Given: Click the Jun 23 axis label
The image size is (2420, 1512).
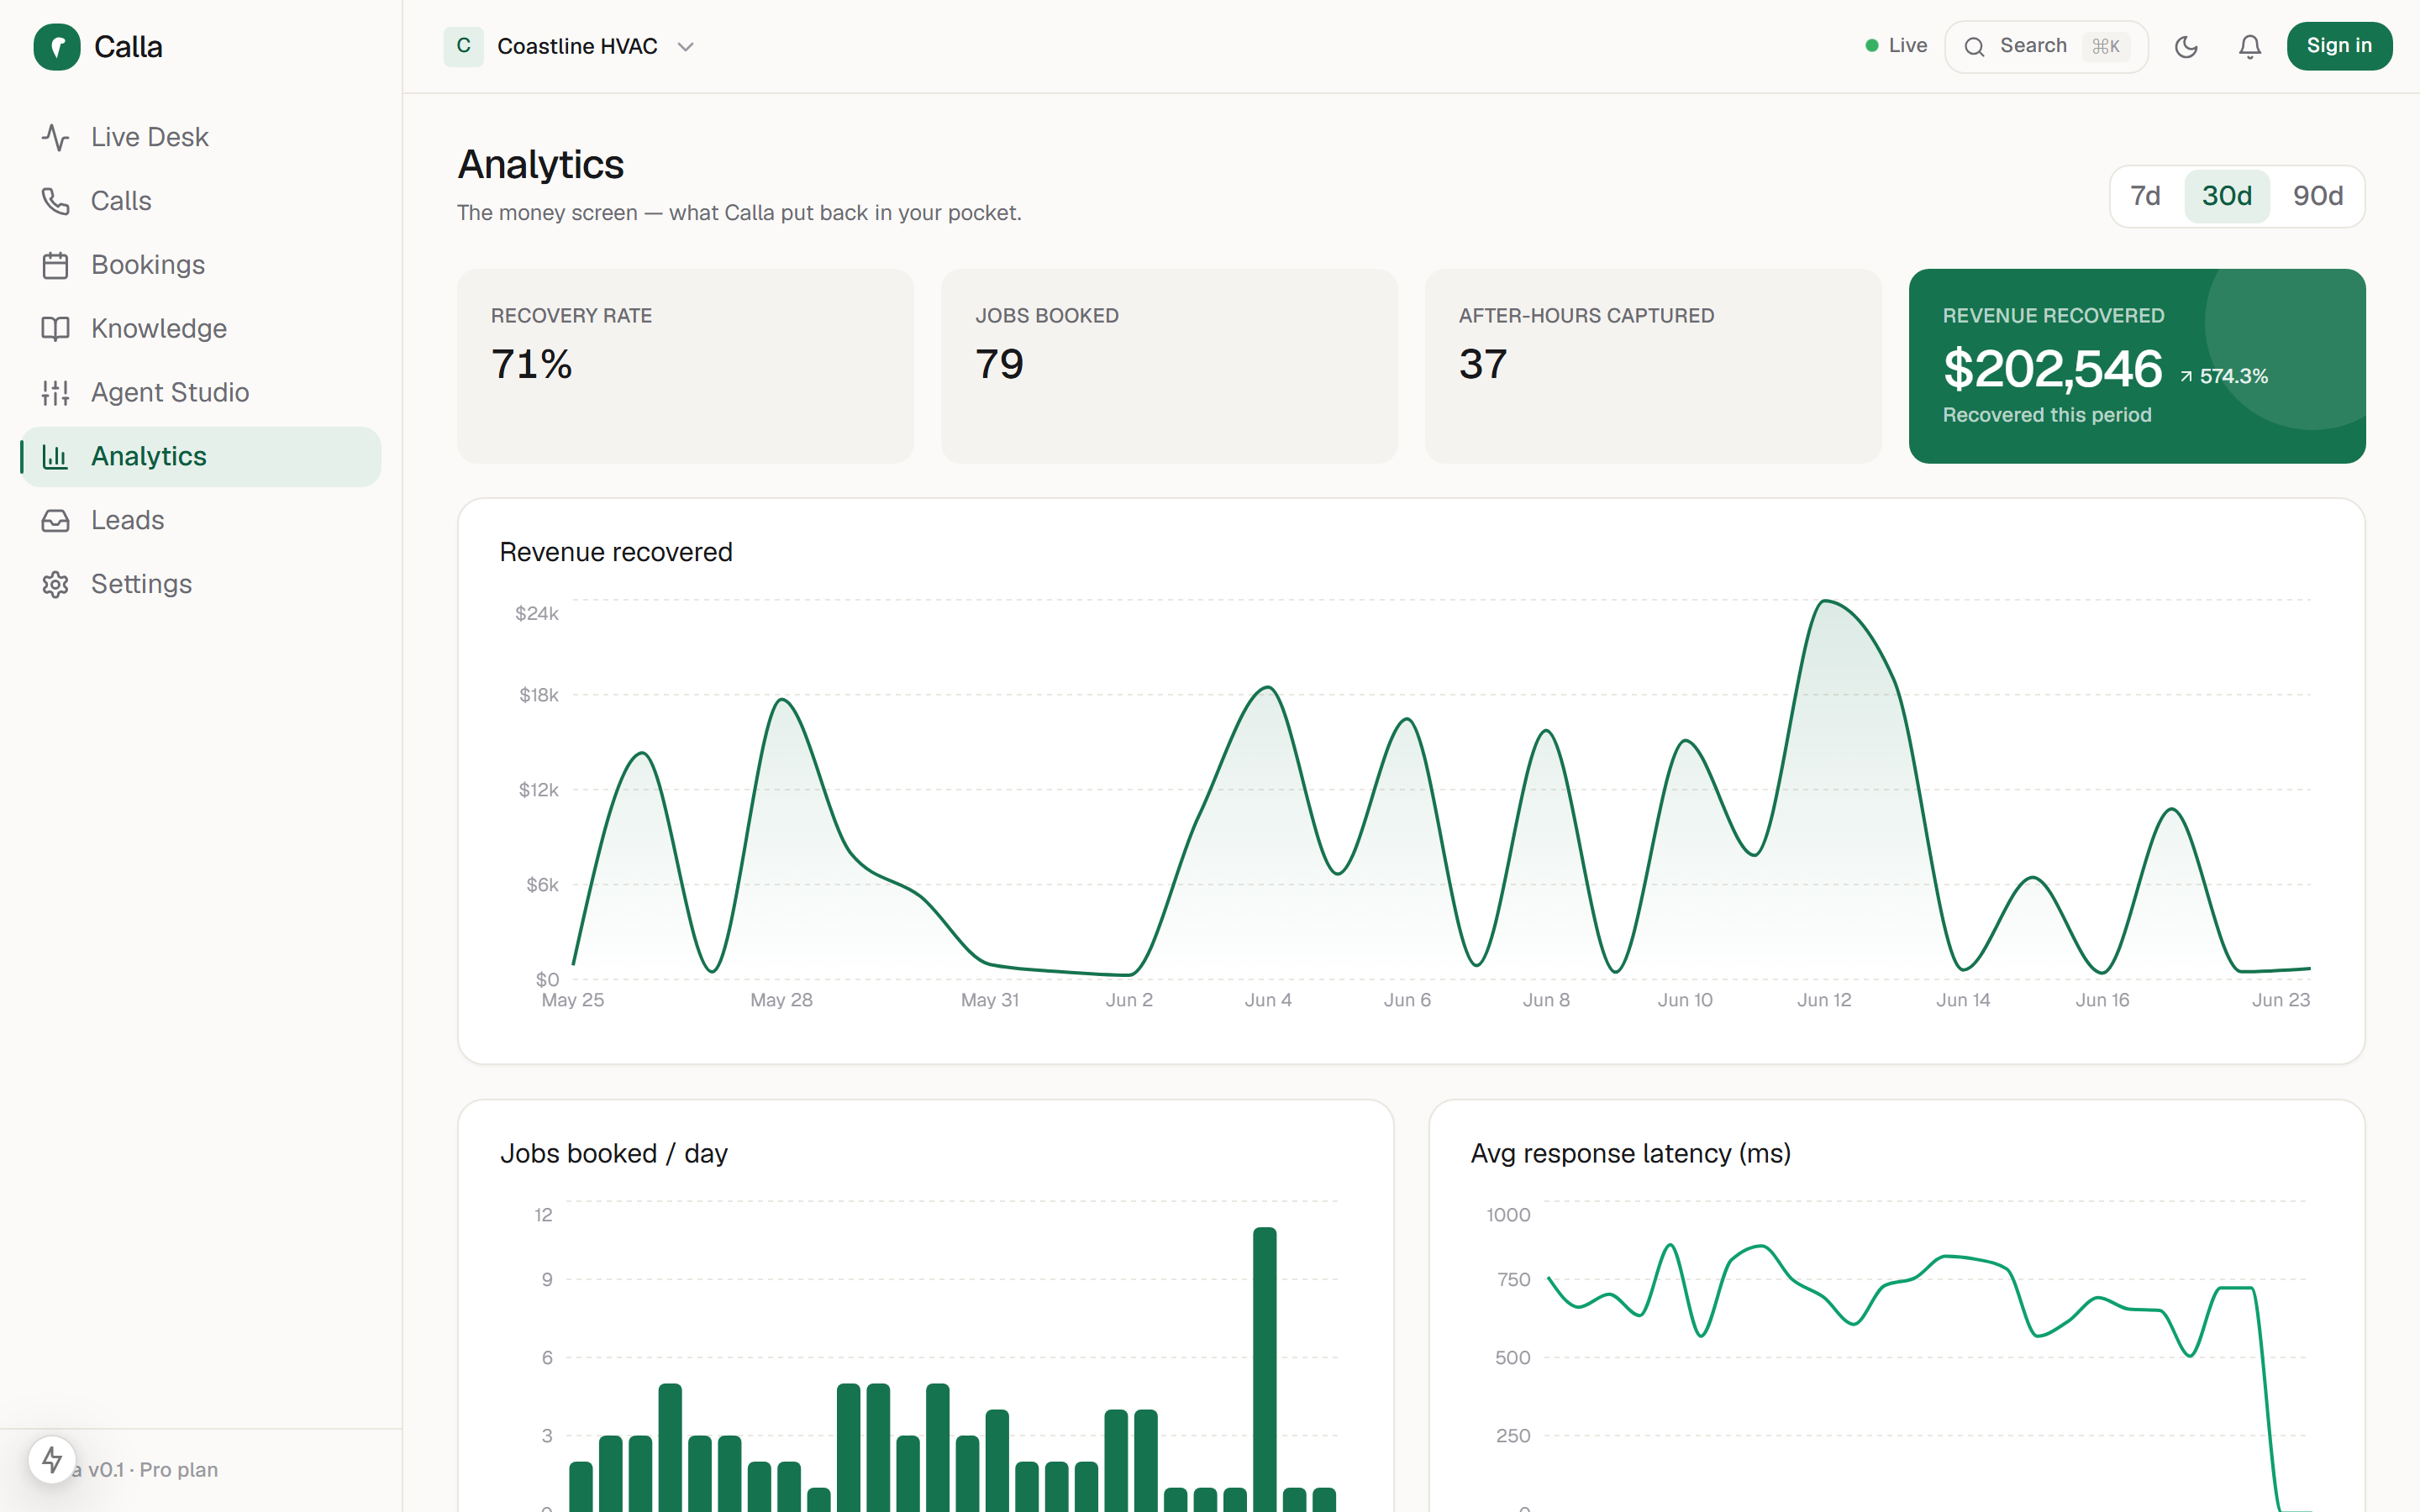Looking at the screenshot, I should [x=2280, y=1000].
